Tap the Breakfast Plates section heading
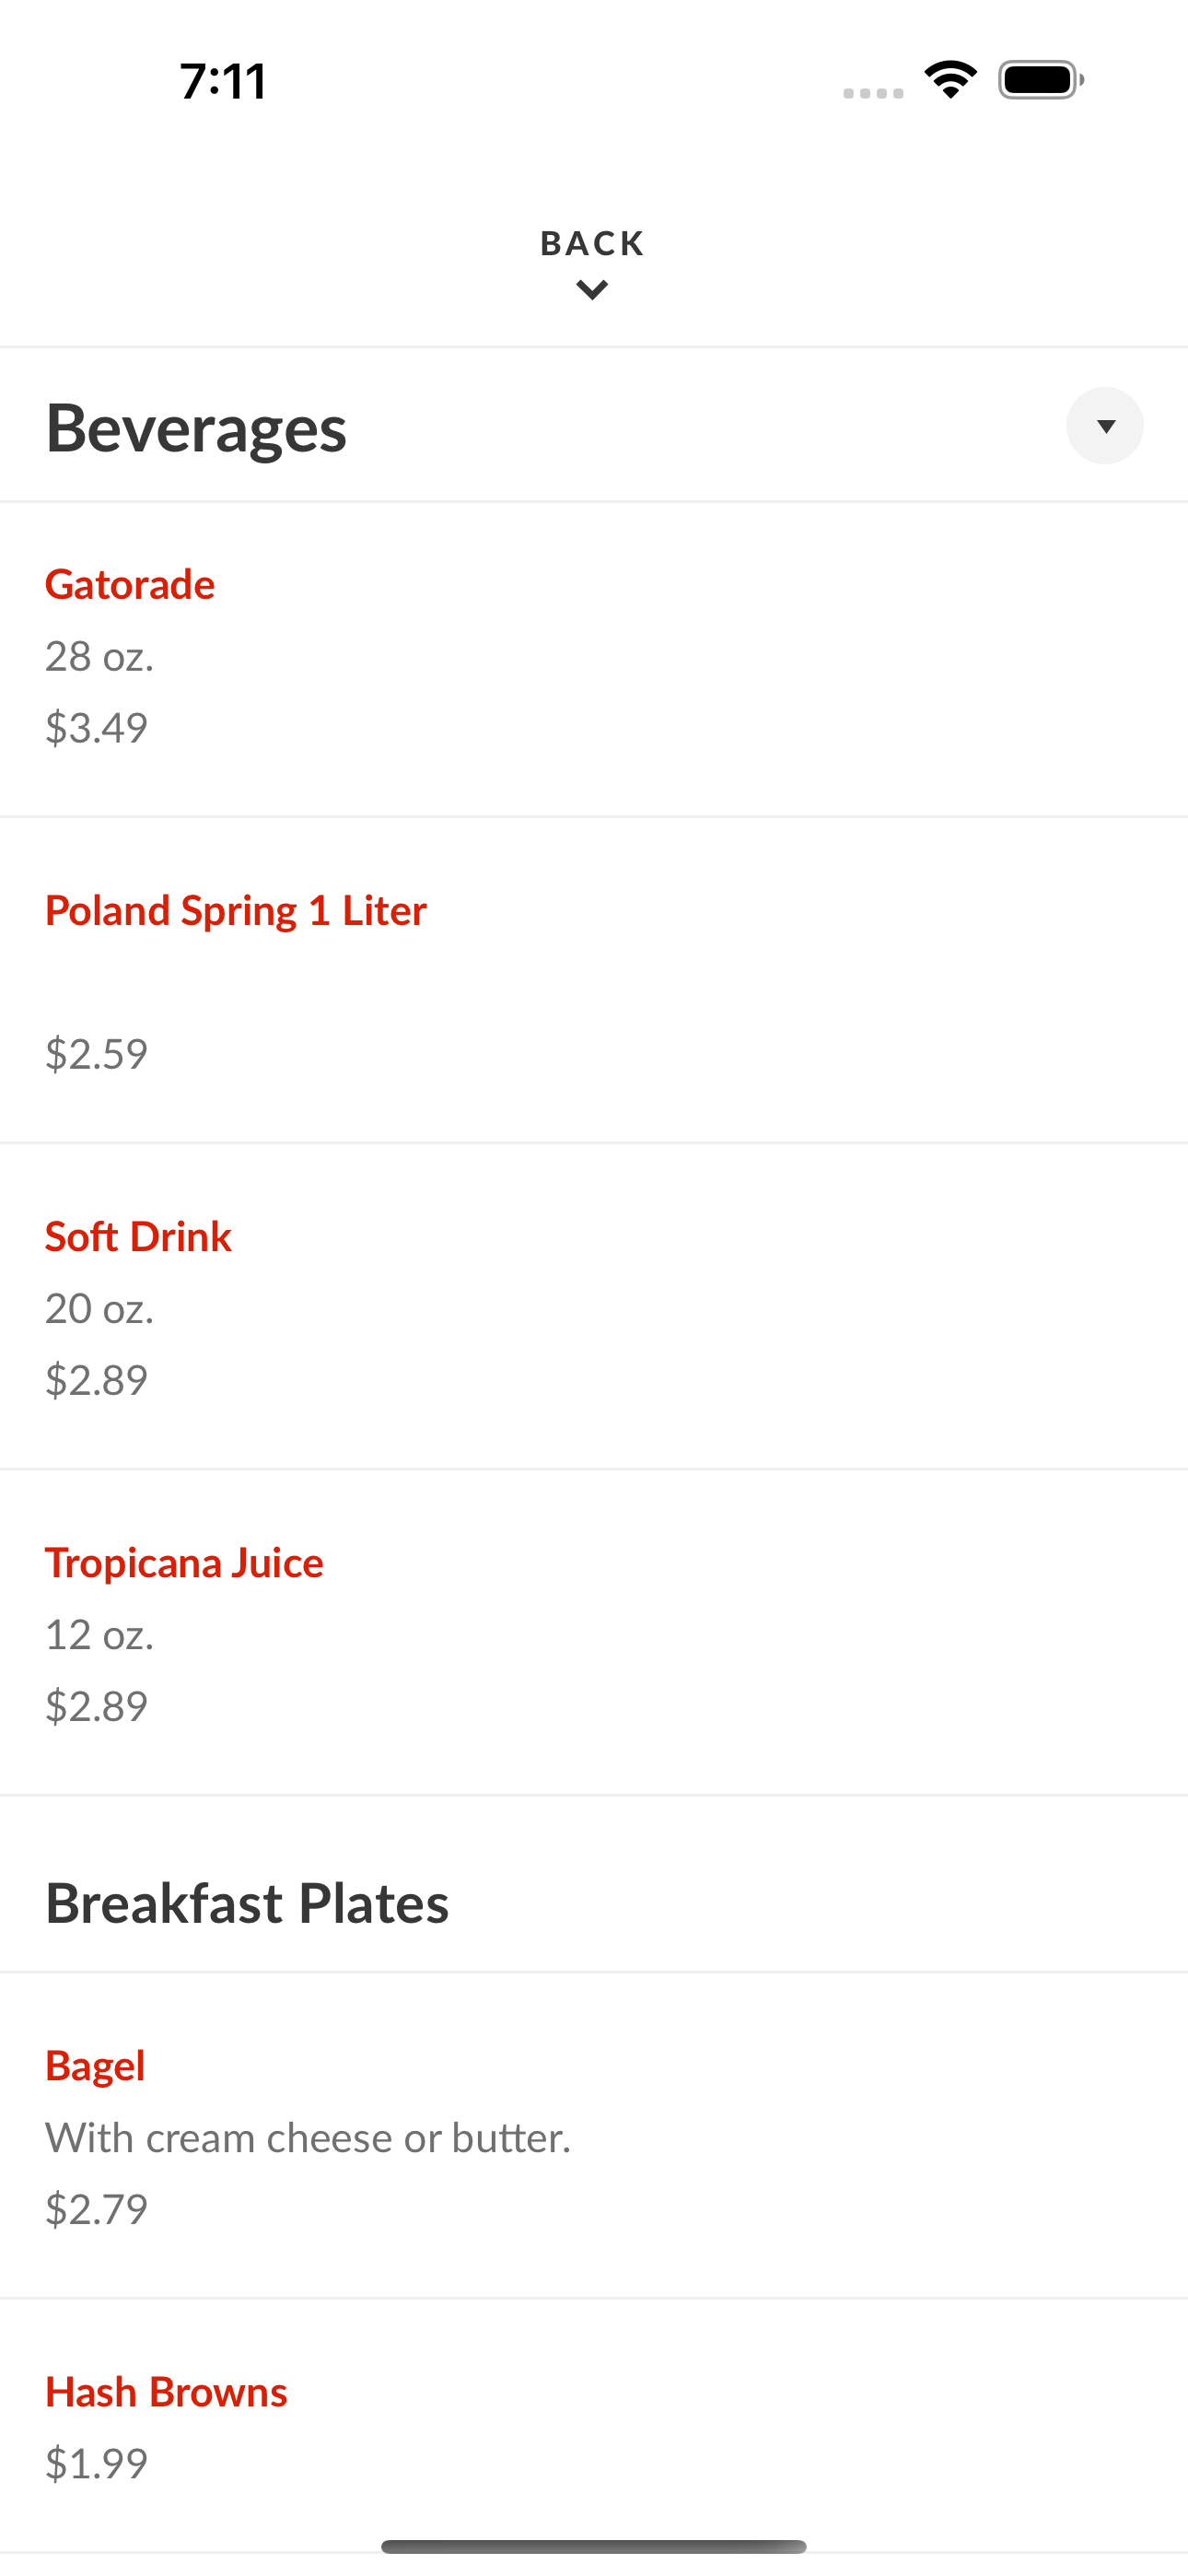 click(x=247, y=1902)
